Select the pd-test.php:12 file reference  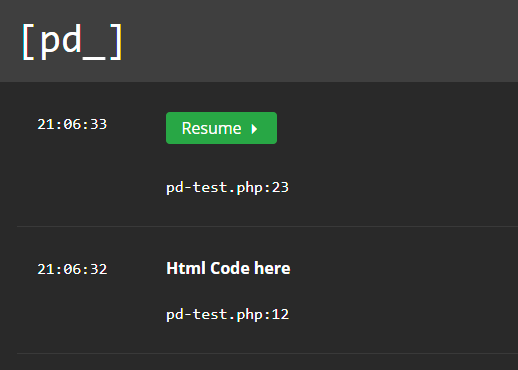click(x=227, y=315)
